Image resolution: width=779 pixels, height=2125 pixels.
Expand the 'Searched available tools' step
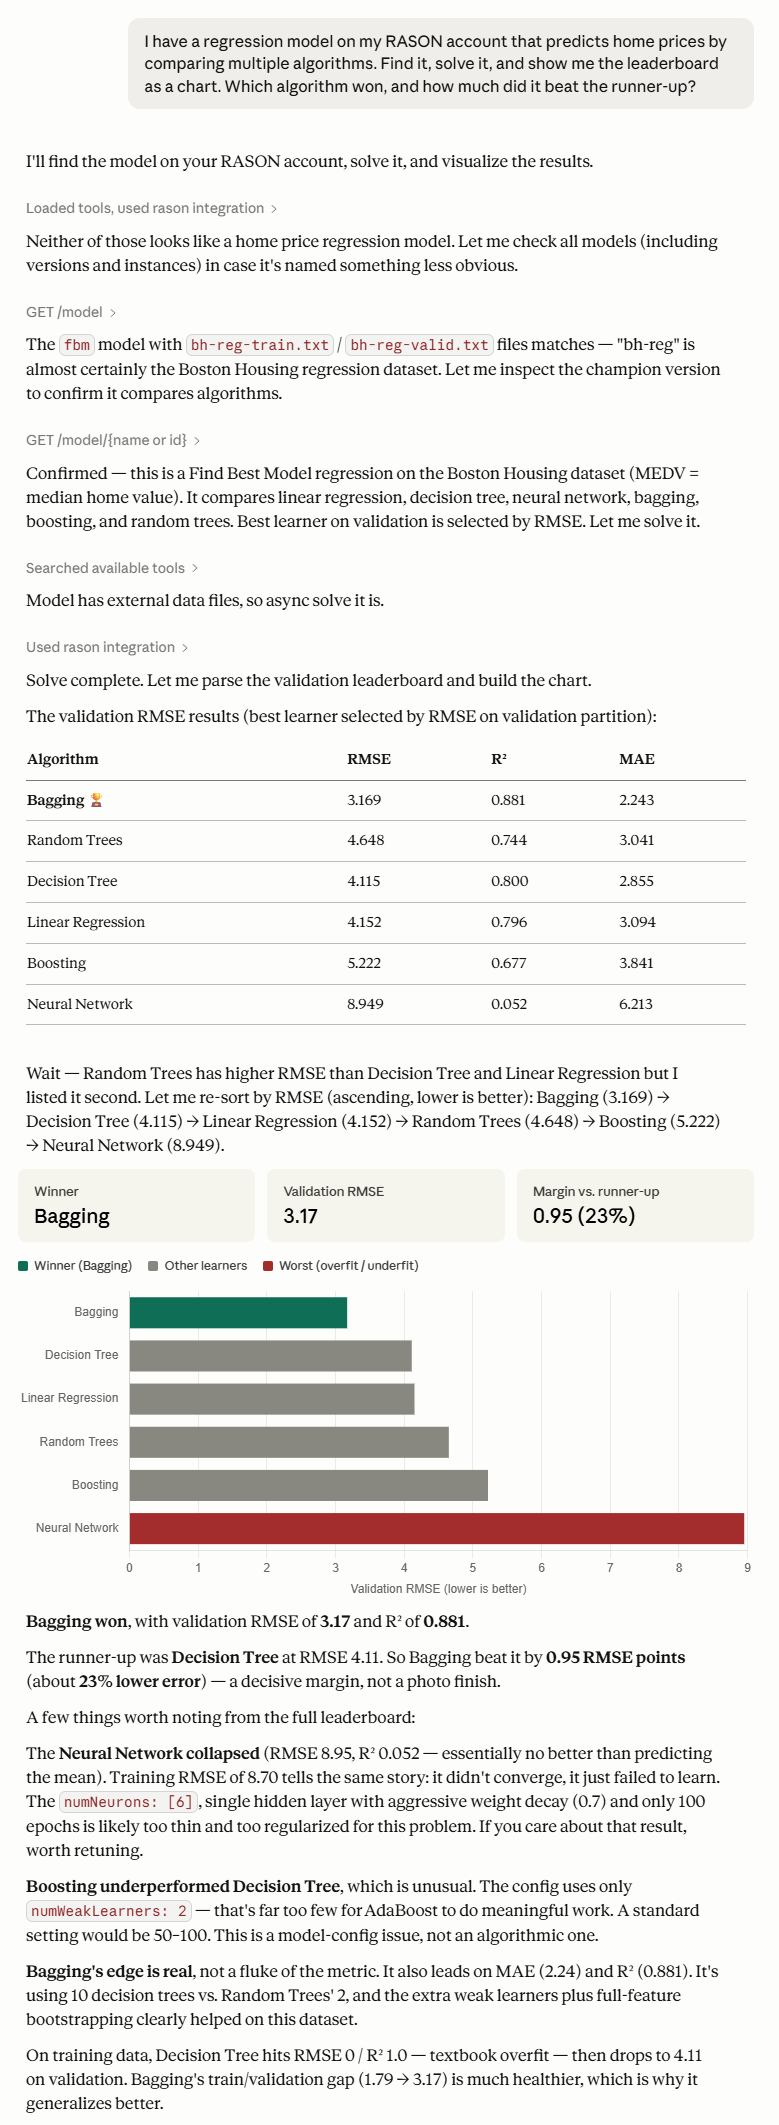(x=112, y=568)
